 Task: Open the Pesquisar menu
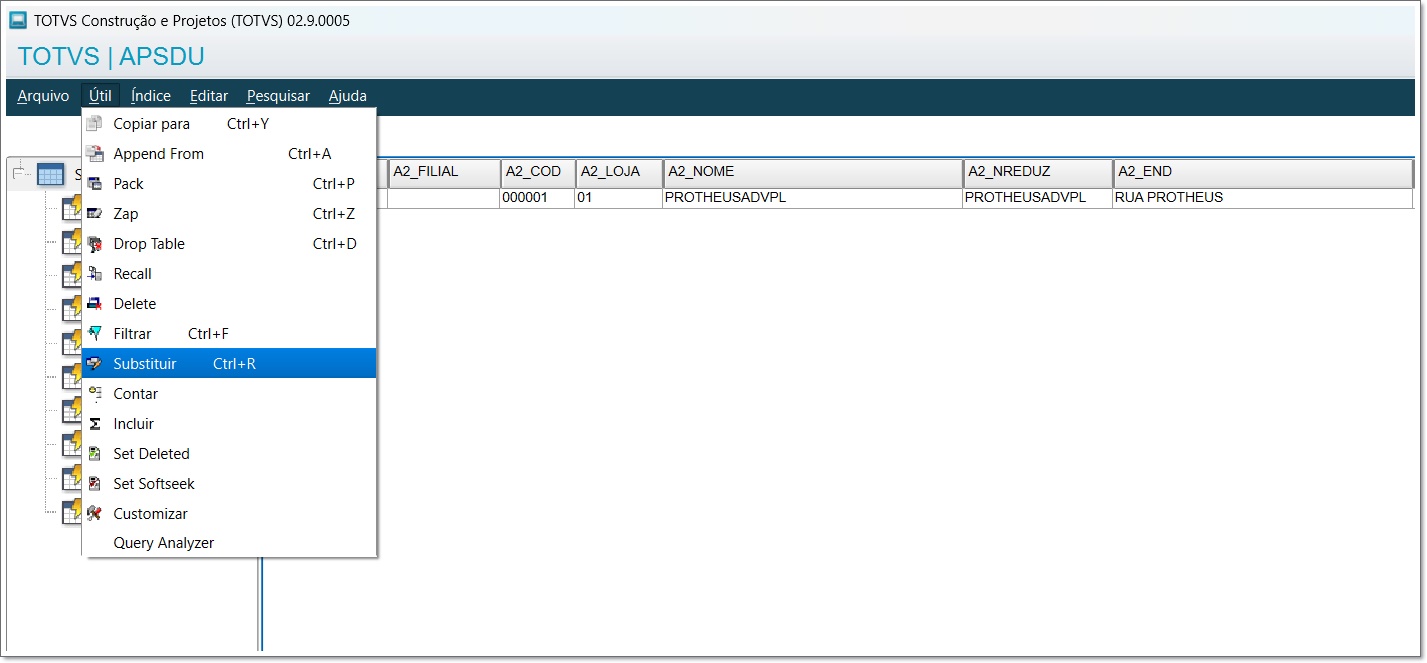click(x=278, y=96)
